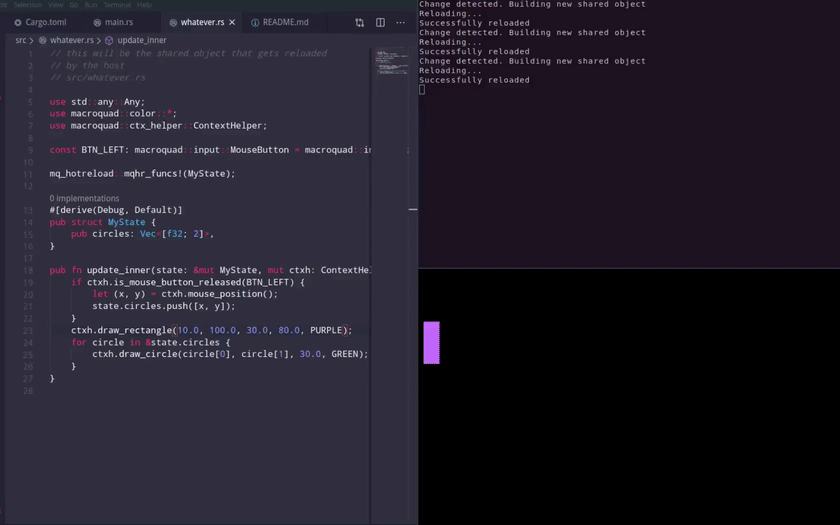Open the Terminal menu
This screenshot has width=840, height=525.
click(117, 4)
